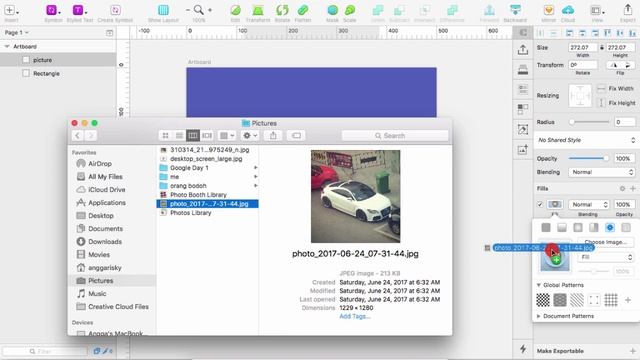Screen dimensions: 640x360
Task: Toggle Show Layout in the toolbar
Action: pyautogui.click(x=163, y=10)
